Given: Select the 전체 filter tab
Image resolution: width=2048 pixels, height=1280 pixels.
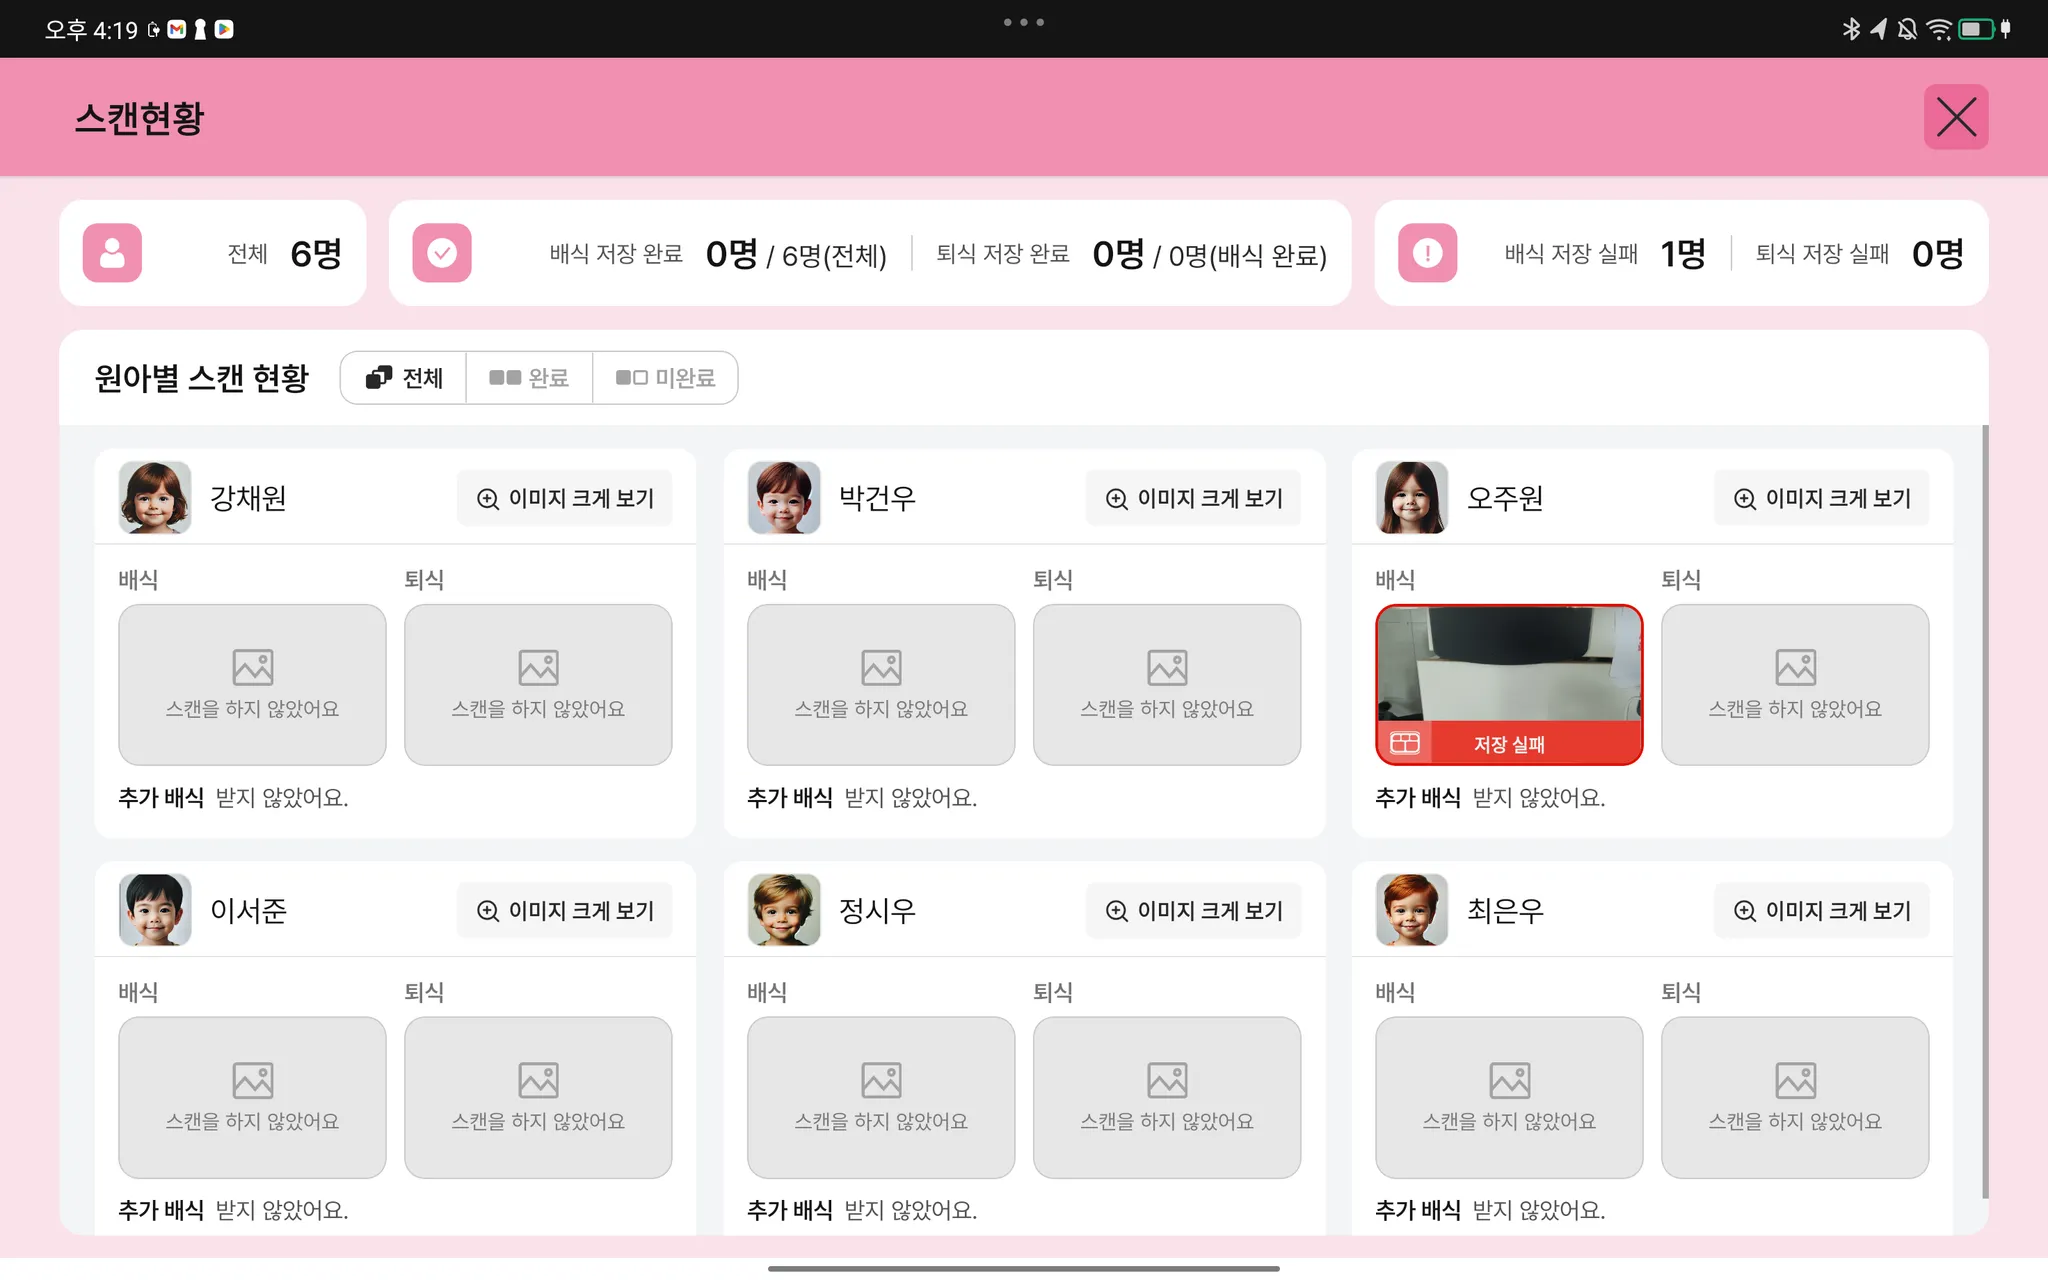Looking at the screenshot, I should (x=404, y=378).
